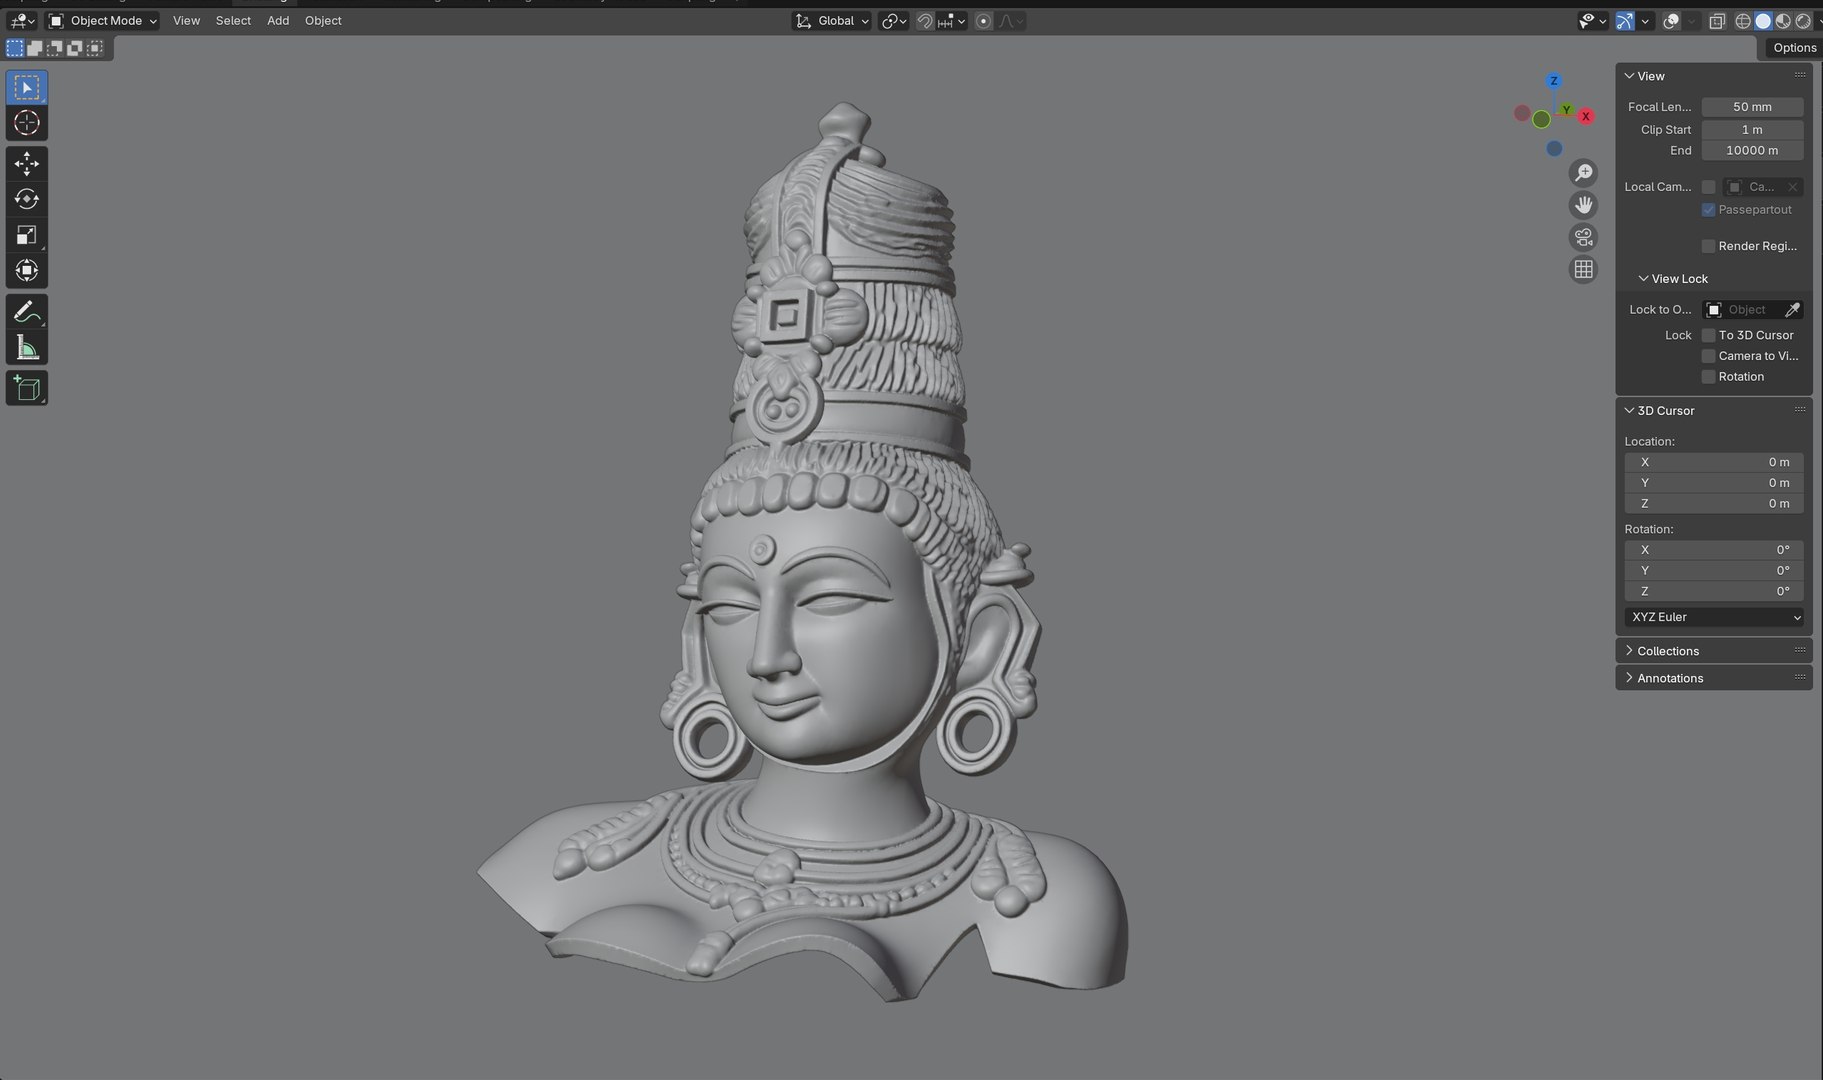This screenshot has width=1823, height=1080.
Task: Click the Lock to Object field
Action: click(1742, 310)
